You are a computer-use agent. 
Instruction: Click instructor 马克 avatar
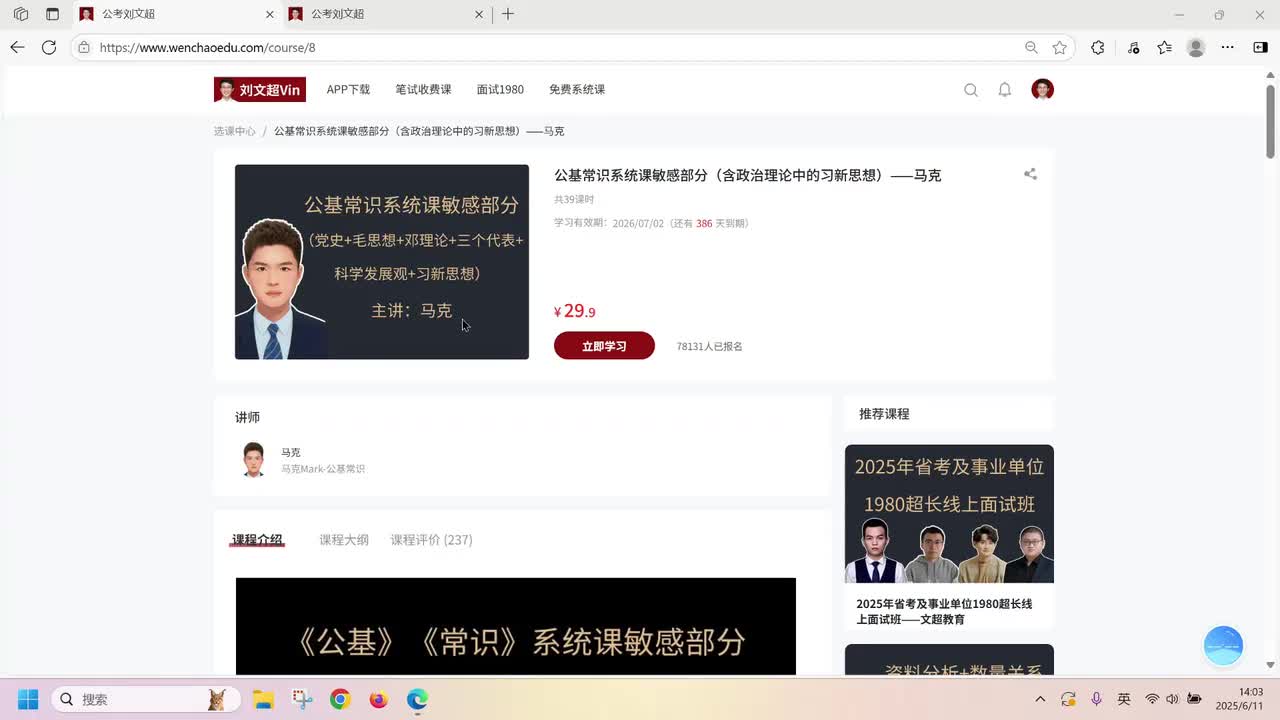254,460
